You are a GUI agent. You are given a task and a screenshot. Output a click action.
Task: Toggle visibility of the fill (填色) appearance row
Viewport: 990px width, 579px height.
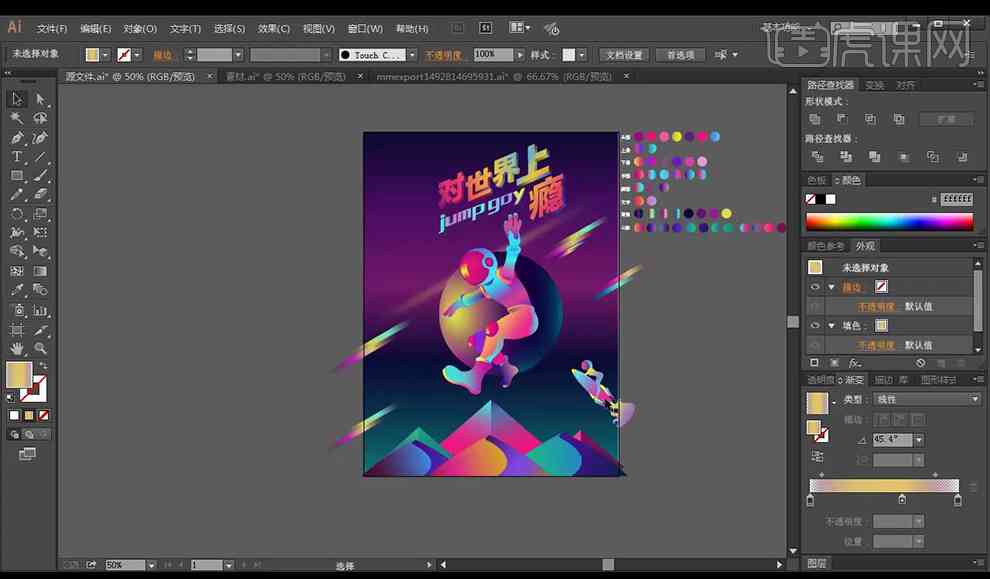(814, 325)
